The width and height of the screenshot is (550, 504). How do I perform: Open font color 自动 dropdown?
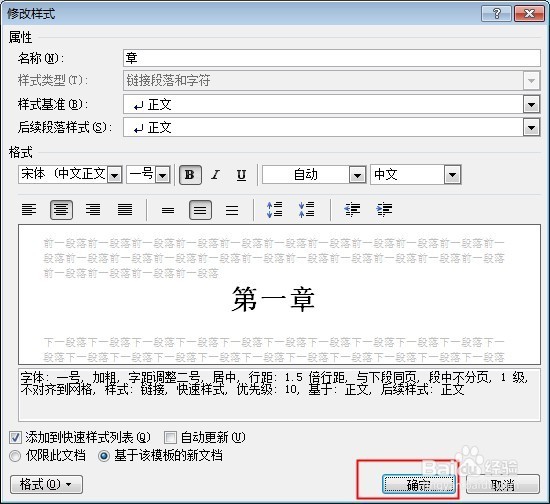click(357, 175)
